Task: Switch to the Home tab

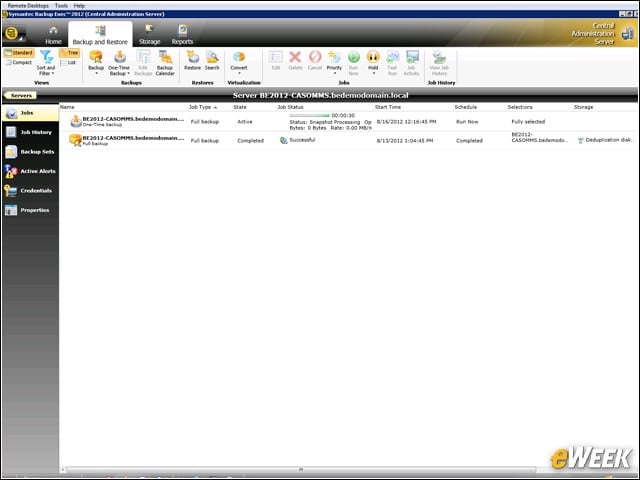Action: (53, 35)
